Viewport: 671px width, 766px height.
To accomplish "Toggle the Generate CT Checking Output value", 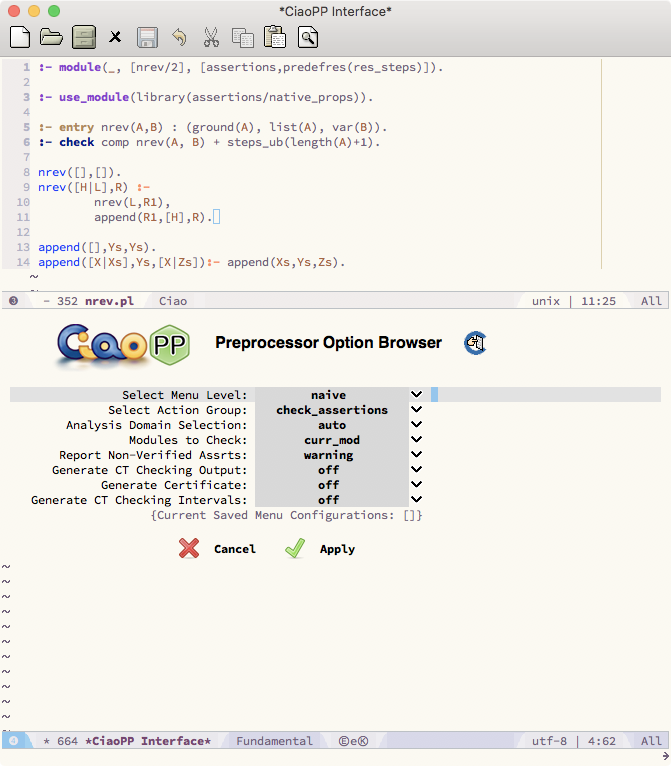I will pos(416,470).
